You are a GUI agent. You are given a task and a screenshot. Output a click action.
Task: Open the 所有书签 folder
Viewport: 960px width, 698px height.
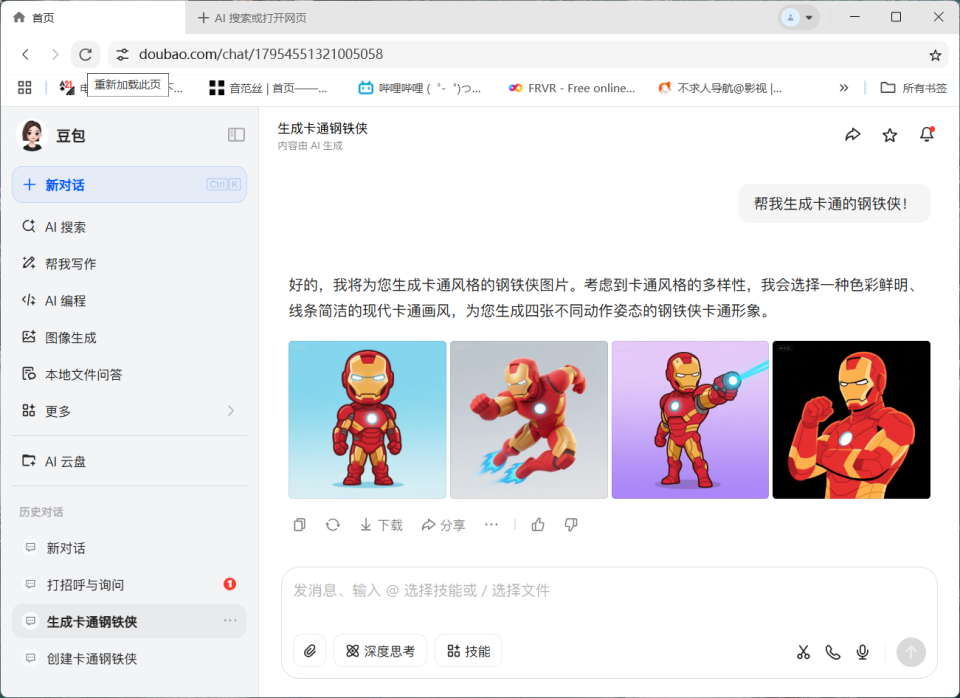(913, 88)
